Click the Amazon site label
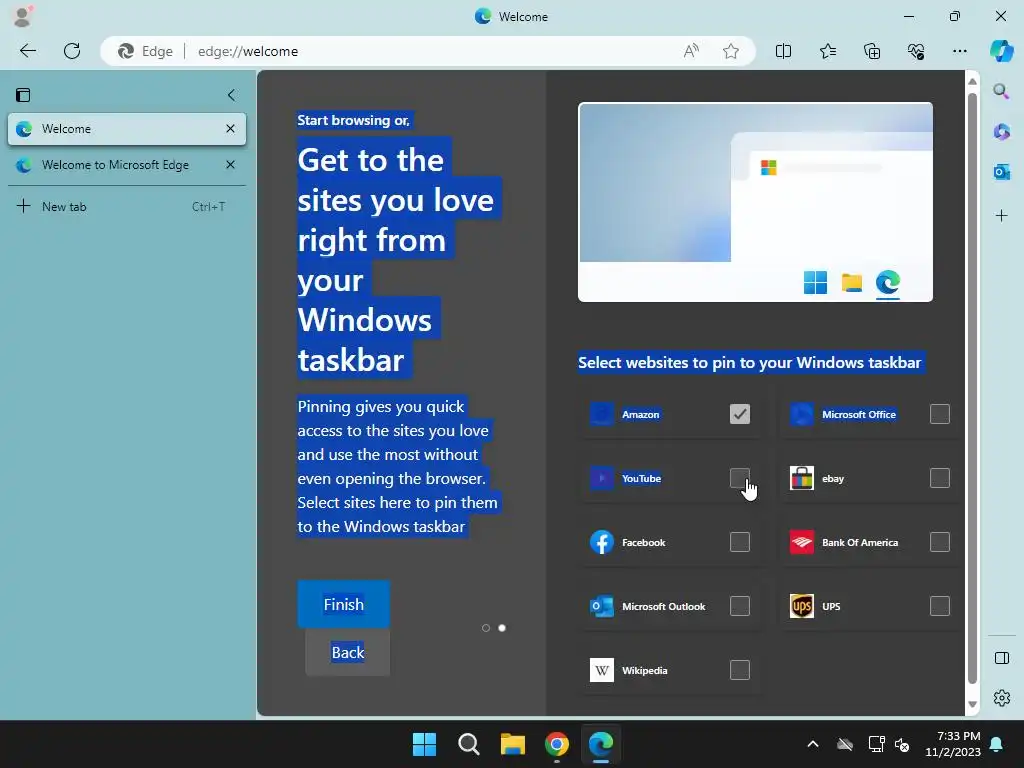The height and width of the screenshot is (768, 1024). tap(640, 415)
